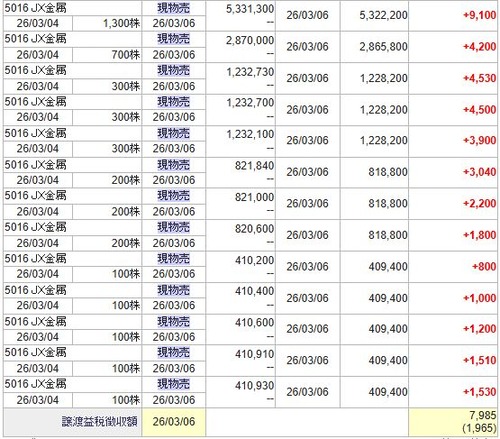
Task: Select the profit value +3,040
Action: (x=480, y=172)
